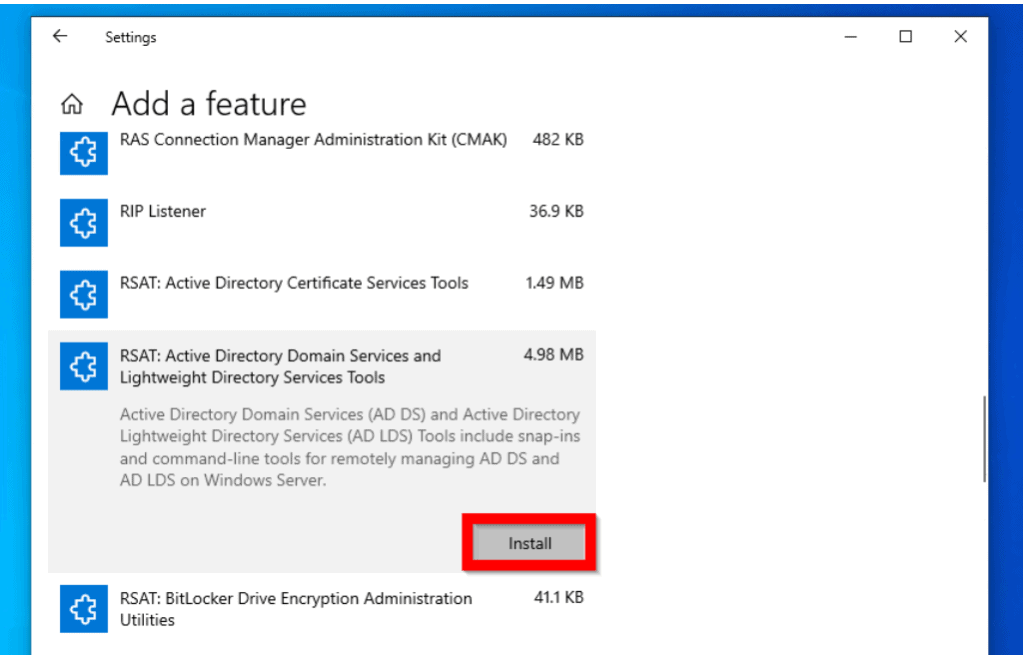Click the AD DS description paragraph
The image size is (1024, 655).
[350, 447]
